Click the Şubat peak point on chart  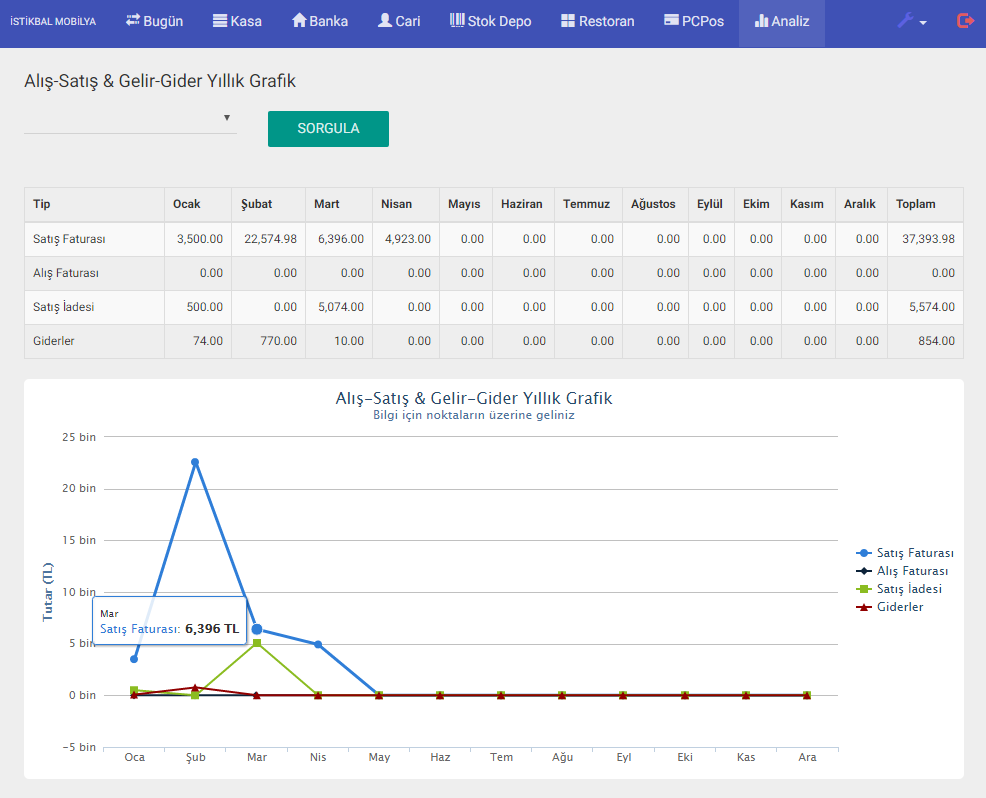(195, 462)
